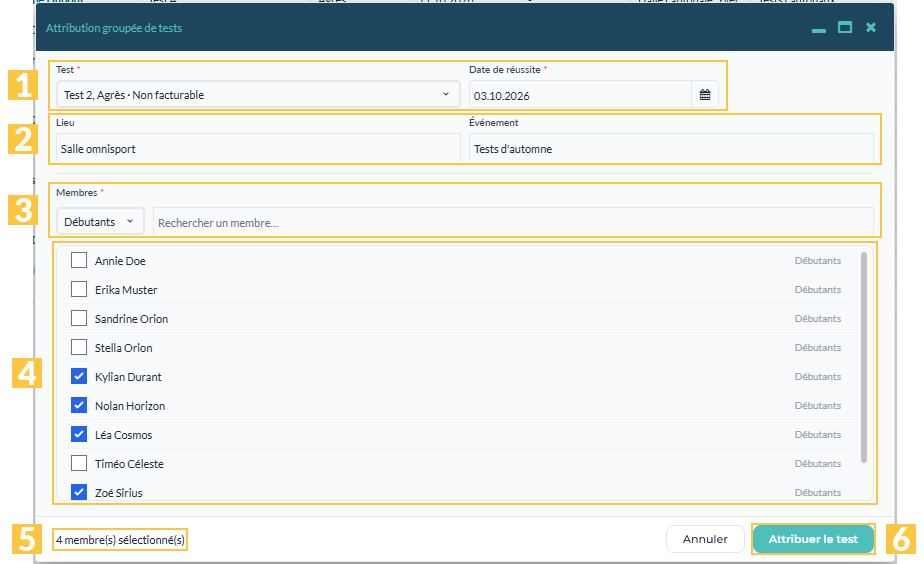Select Erika Muster's checkbox

click(x=79, y=289)
